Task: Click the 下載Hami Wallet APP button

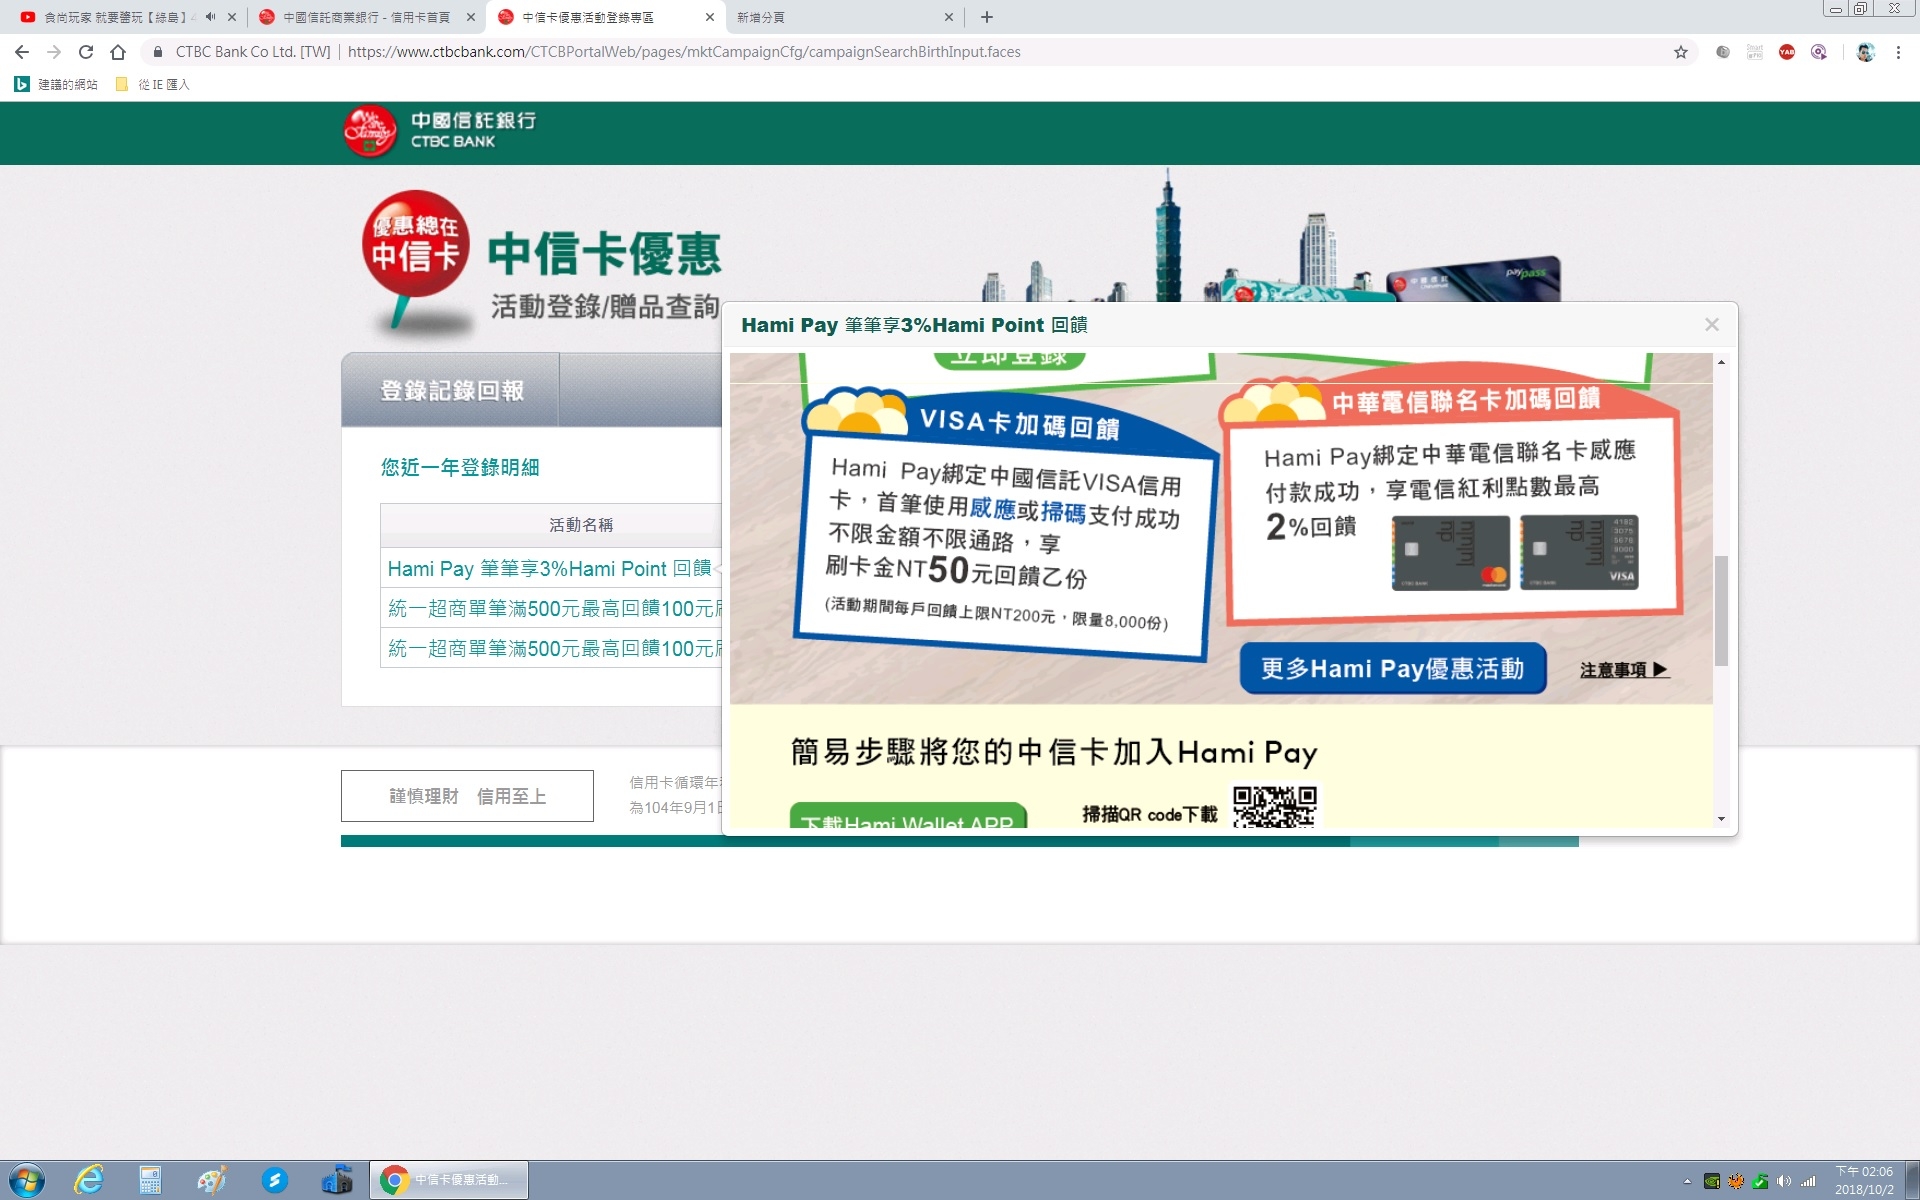Action: 908,815
